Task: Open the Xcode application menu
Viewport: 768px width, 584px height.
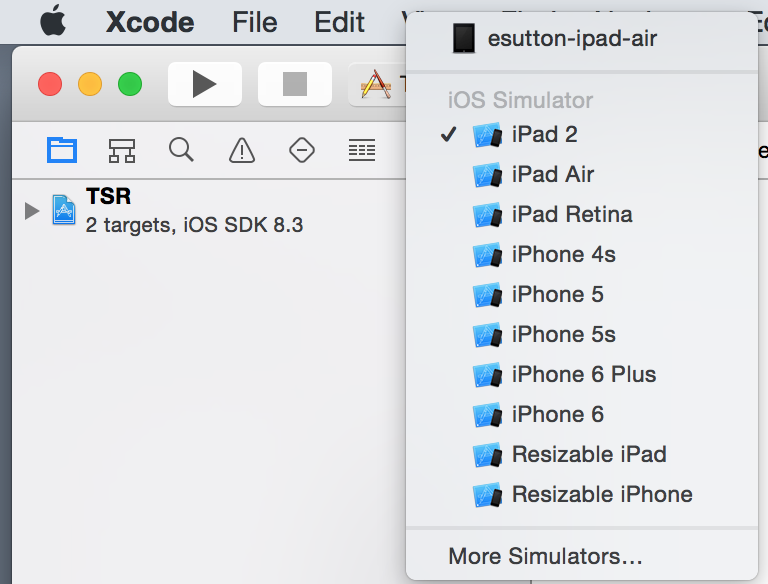Action: point(150,22)
